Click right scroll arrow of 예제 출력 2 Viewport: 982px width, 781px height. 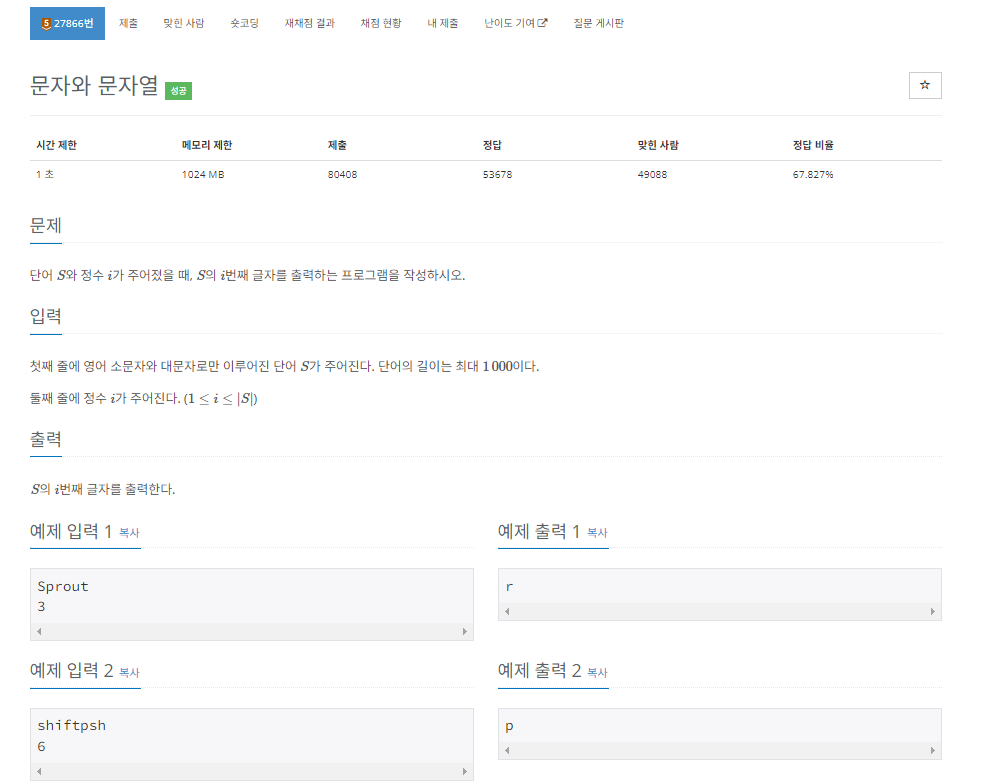933,750
